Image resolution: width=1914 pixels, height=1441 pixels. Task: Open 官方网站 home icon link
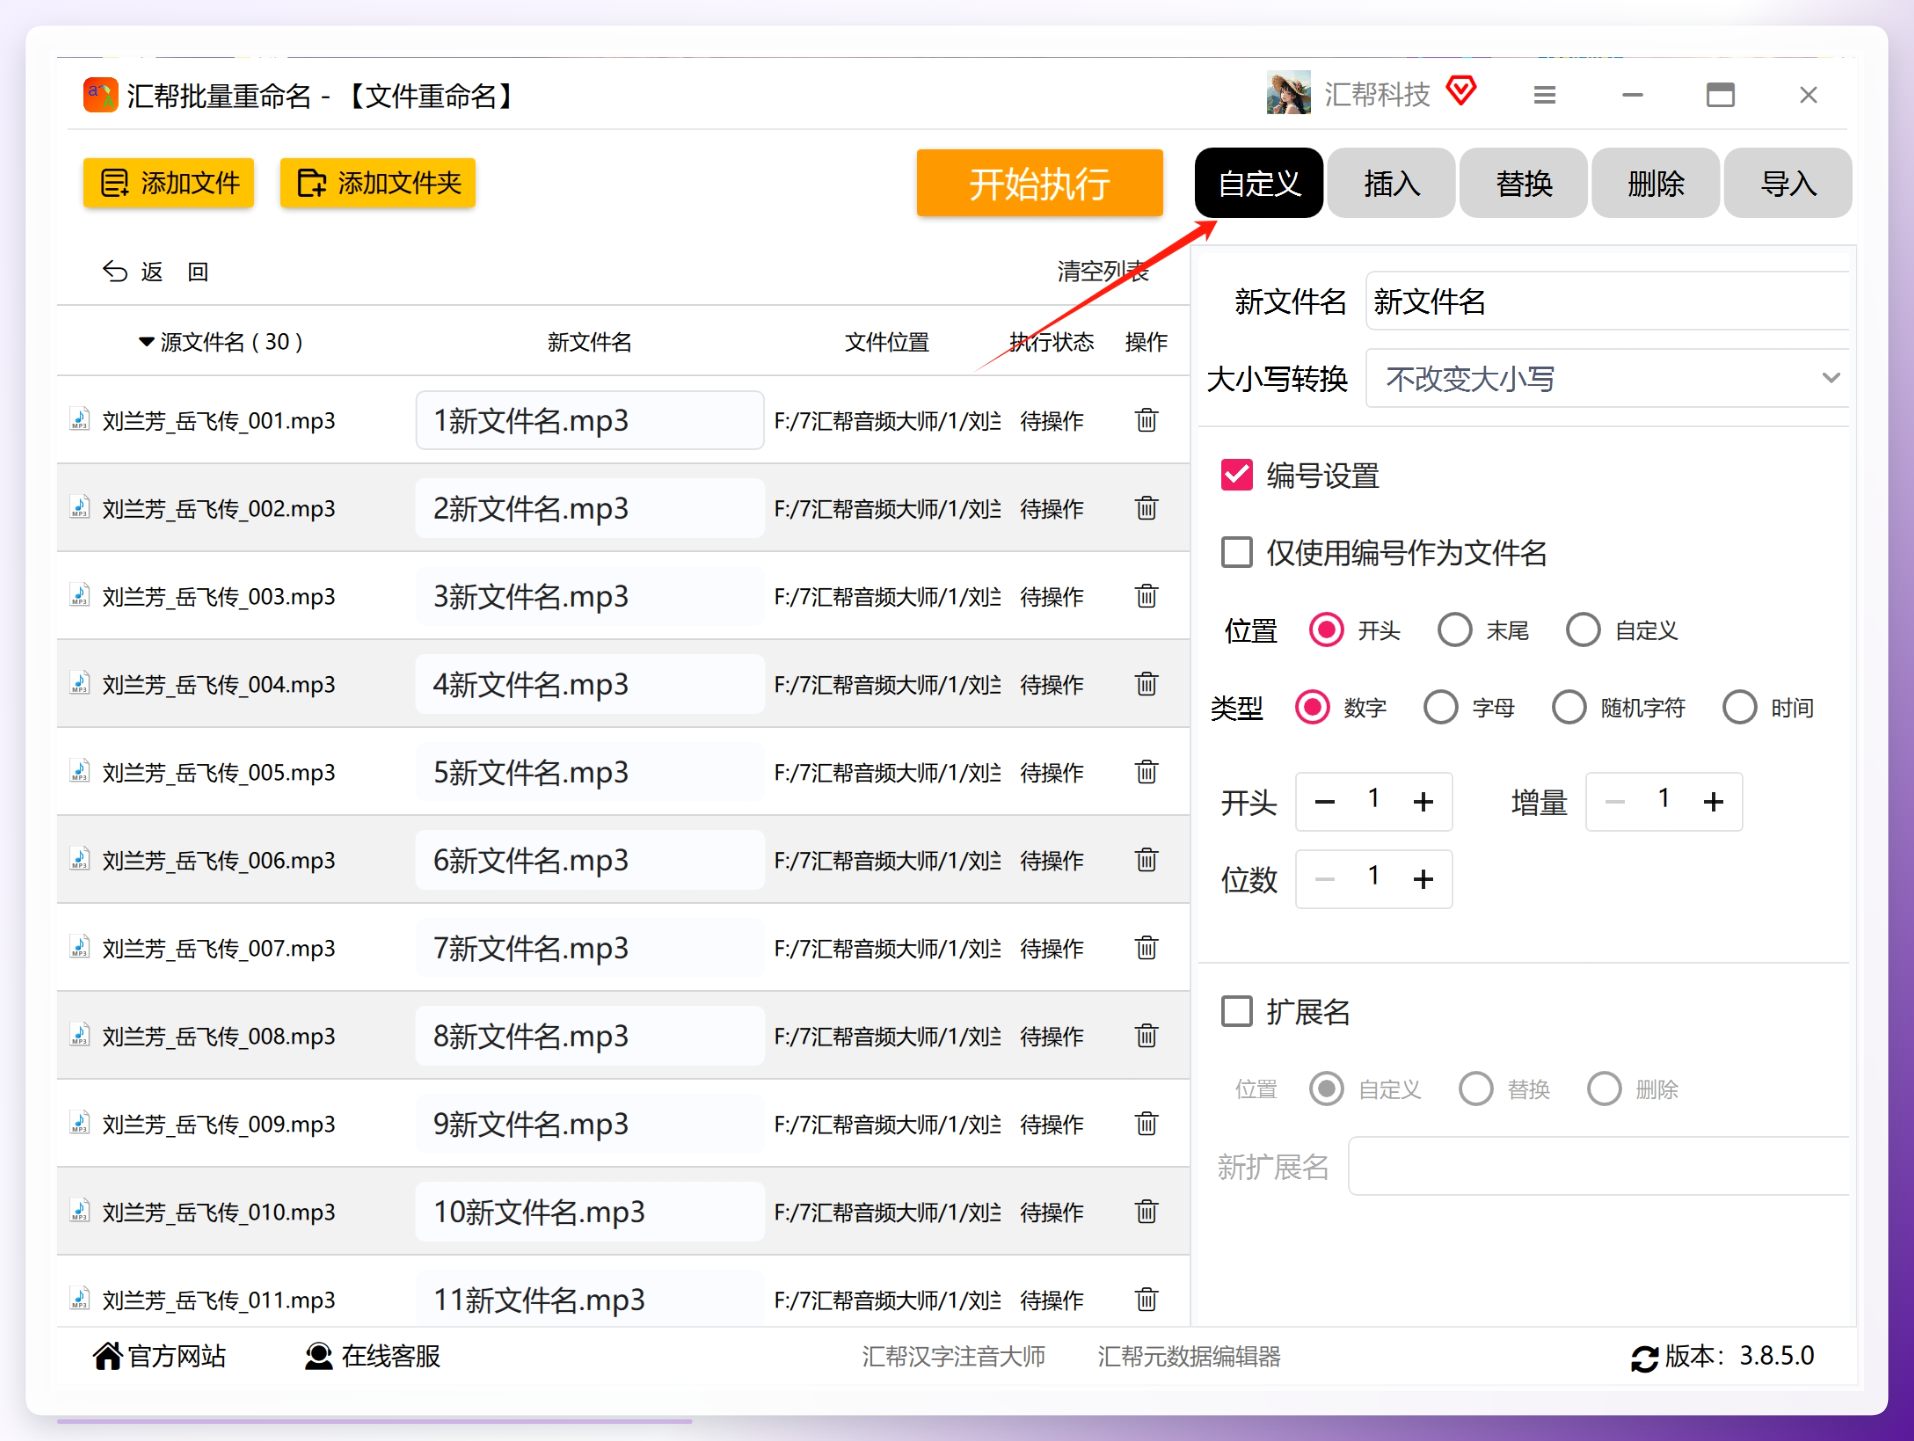(107, 1356)
